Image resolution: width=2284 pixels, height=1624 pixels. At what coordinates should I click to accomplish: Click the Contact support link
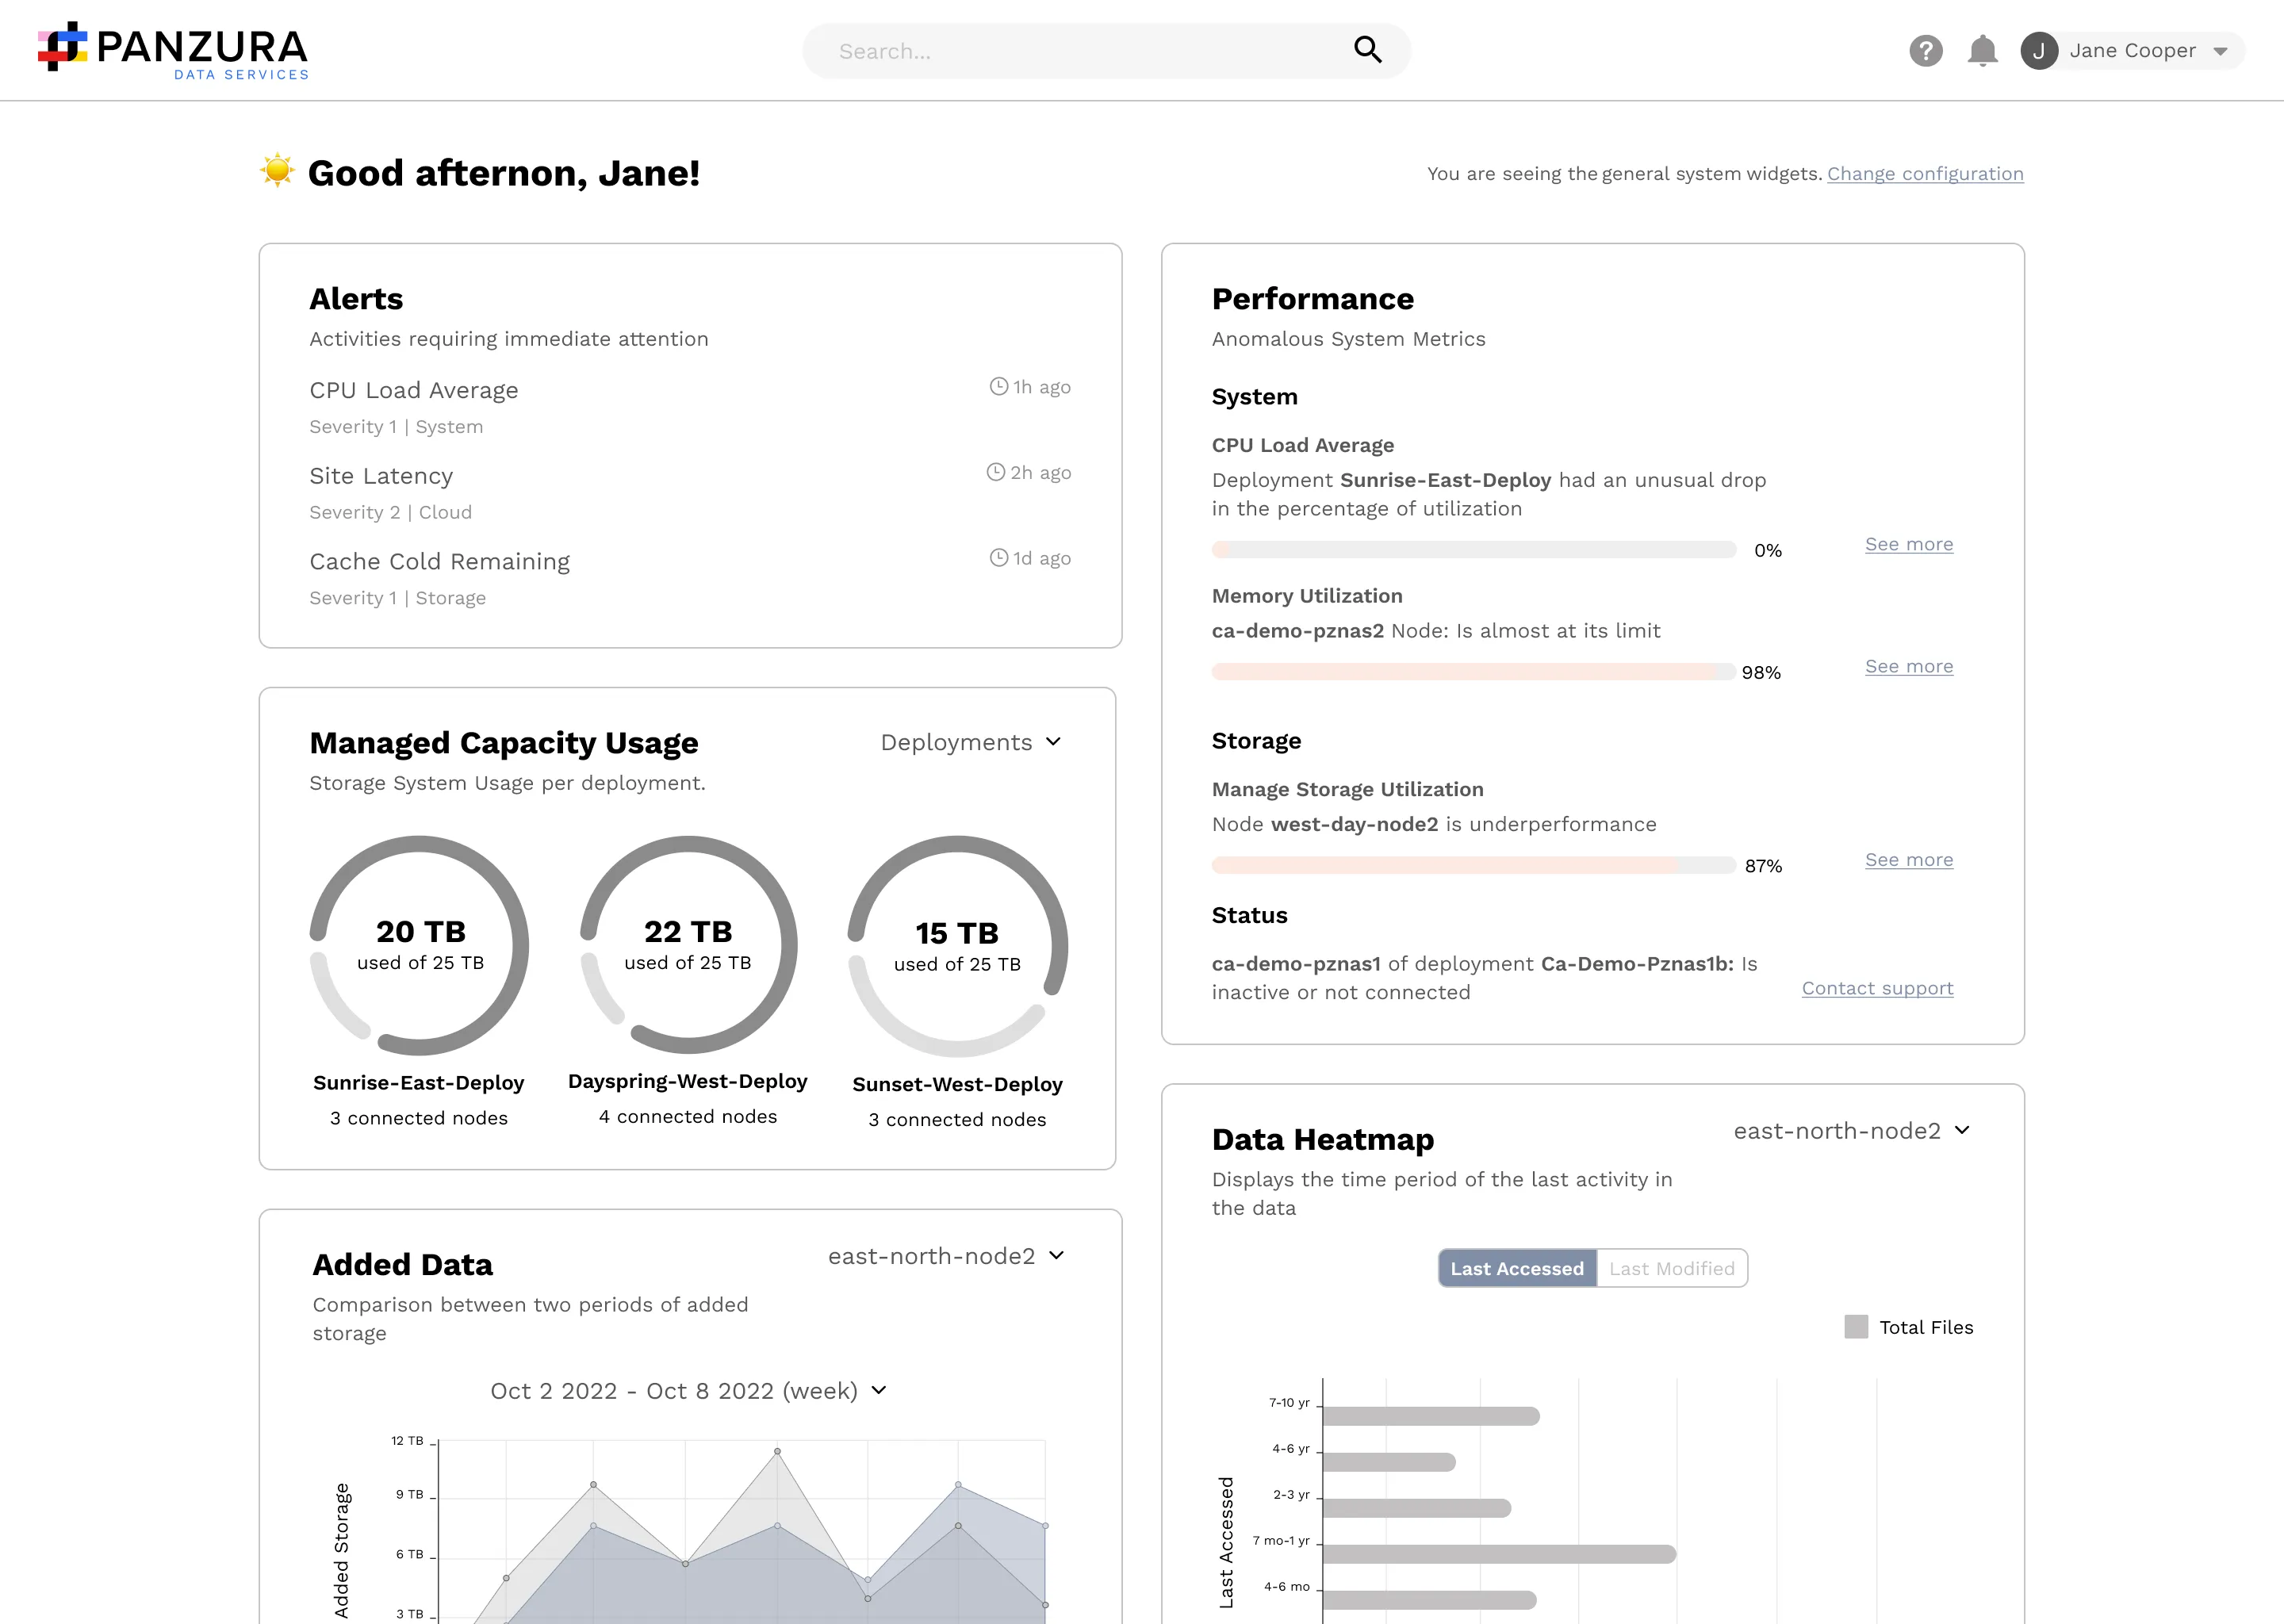coord(1877,988)
